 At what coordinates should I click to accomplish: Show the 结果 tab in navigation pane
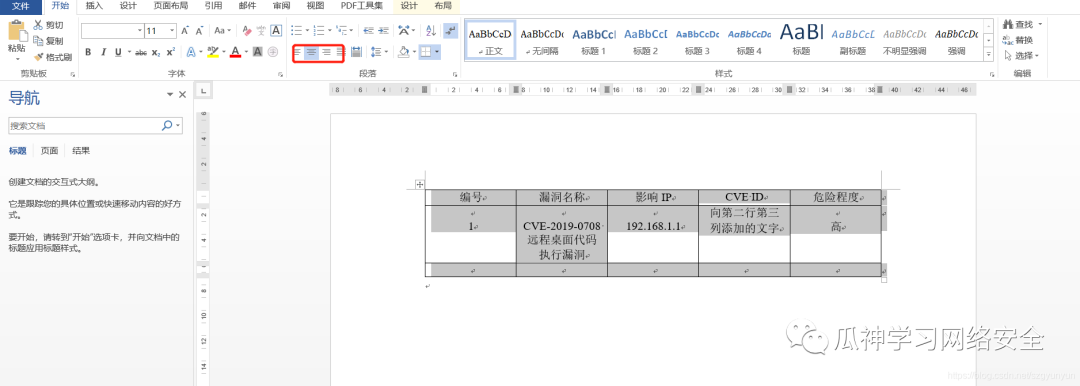(x=81, y=151)
